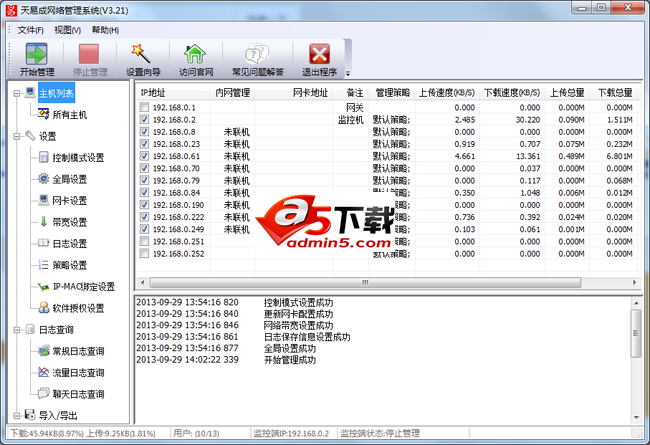Screen dimensions: 650x445
Task: Open the 设置向导 wizard wand icon
Action: [x=142, y=54]
